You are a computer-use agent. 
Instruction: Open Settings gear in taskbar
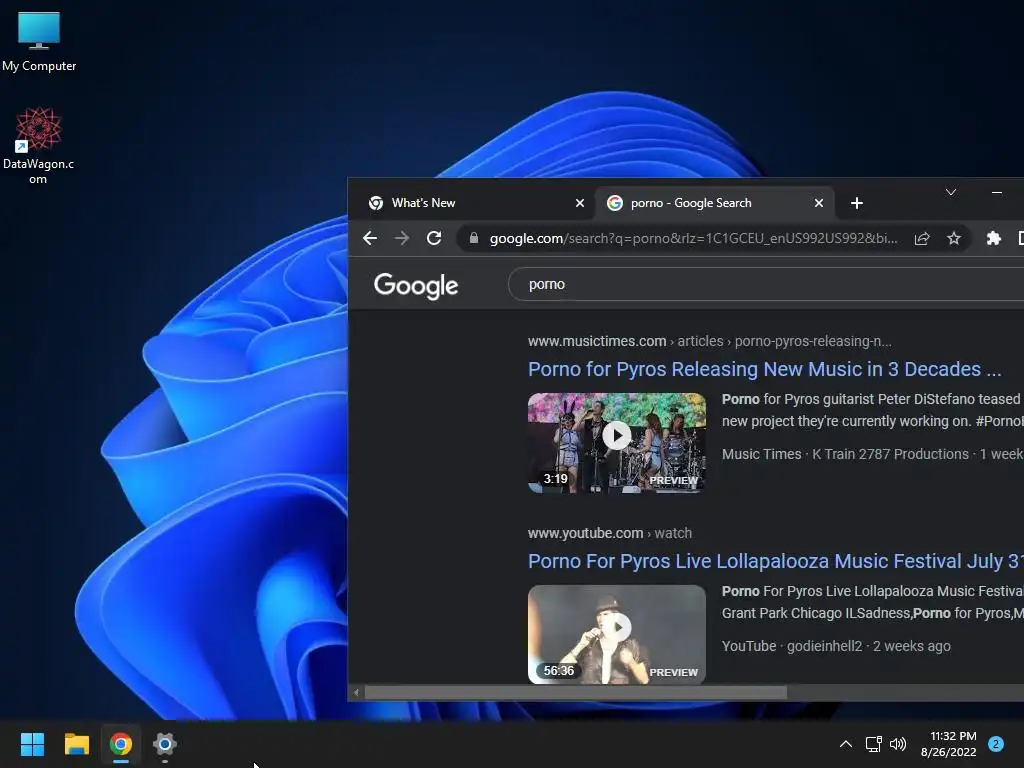tap(165, 744)
